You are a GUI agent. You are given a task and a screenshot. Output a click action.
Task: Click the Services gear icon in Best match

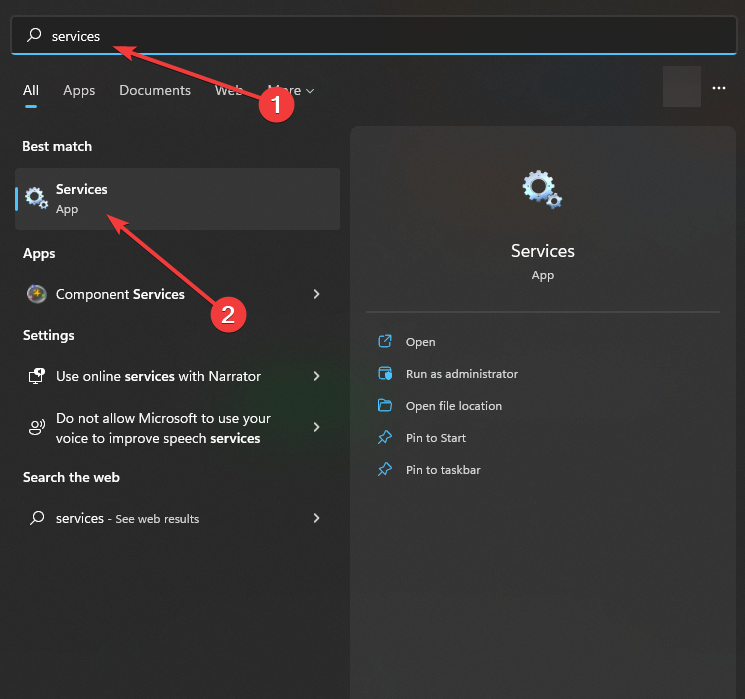click(x=37, y=198)
